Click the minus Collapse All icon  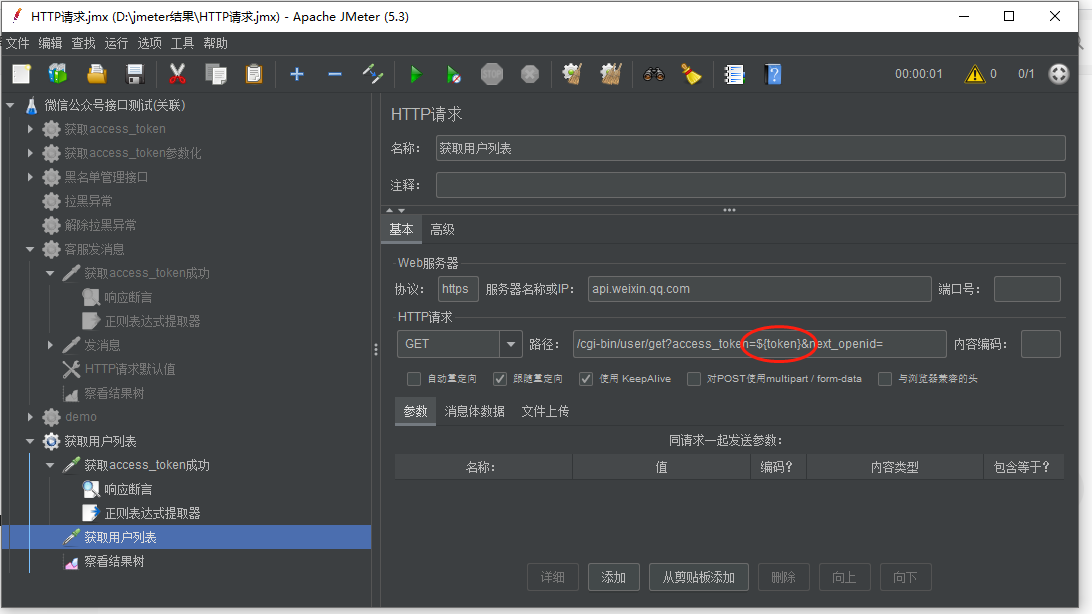pyautogui.click(x=335, y=74)
